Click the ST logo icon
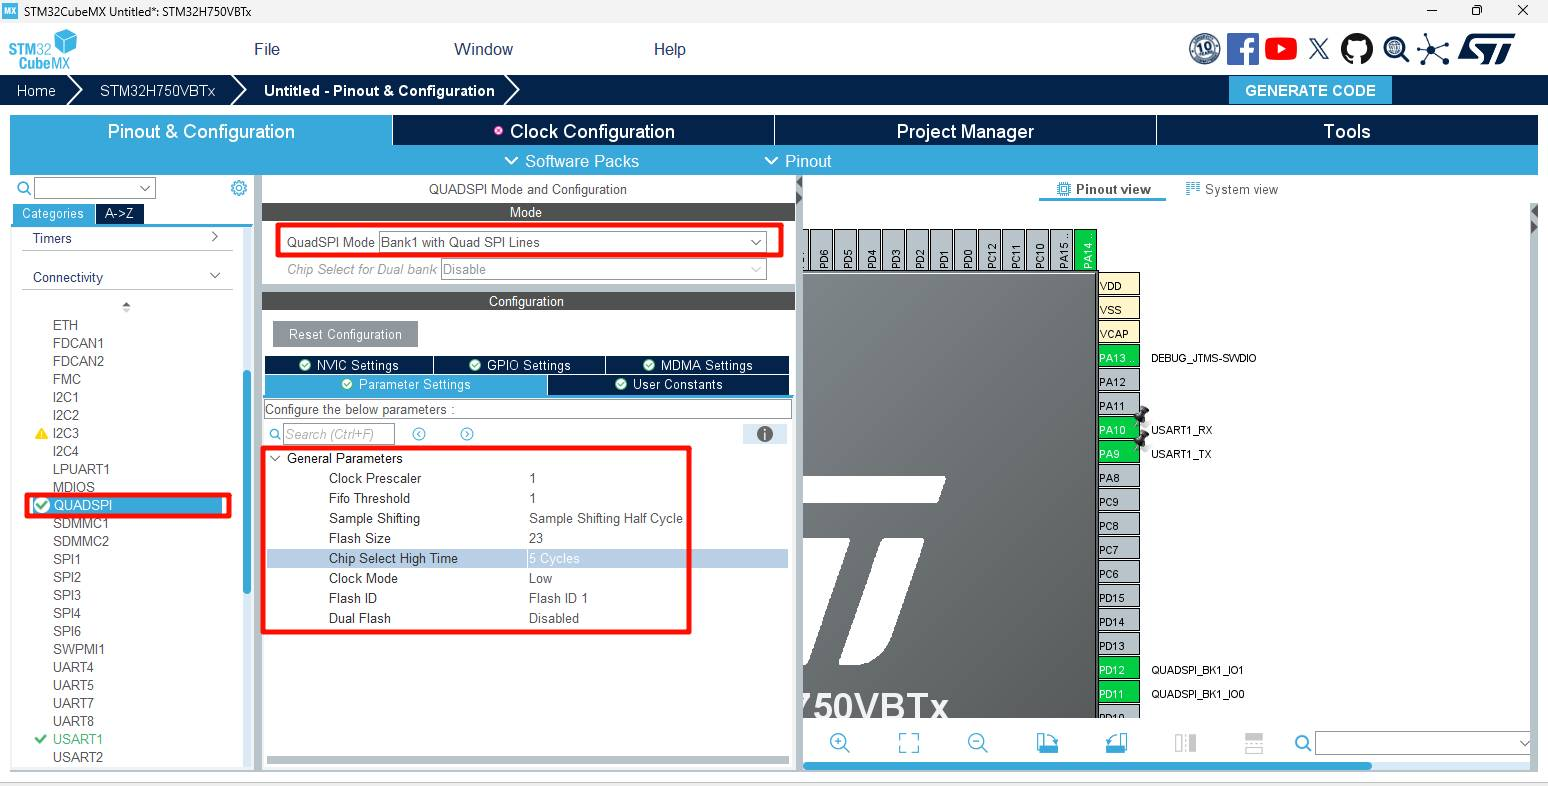 pyautogui.click(x=1486, y=49)
